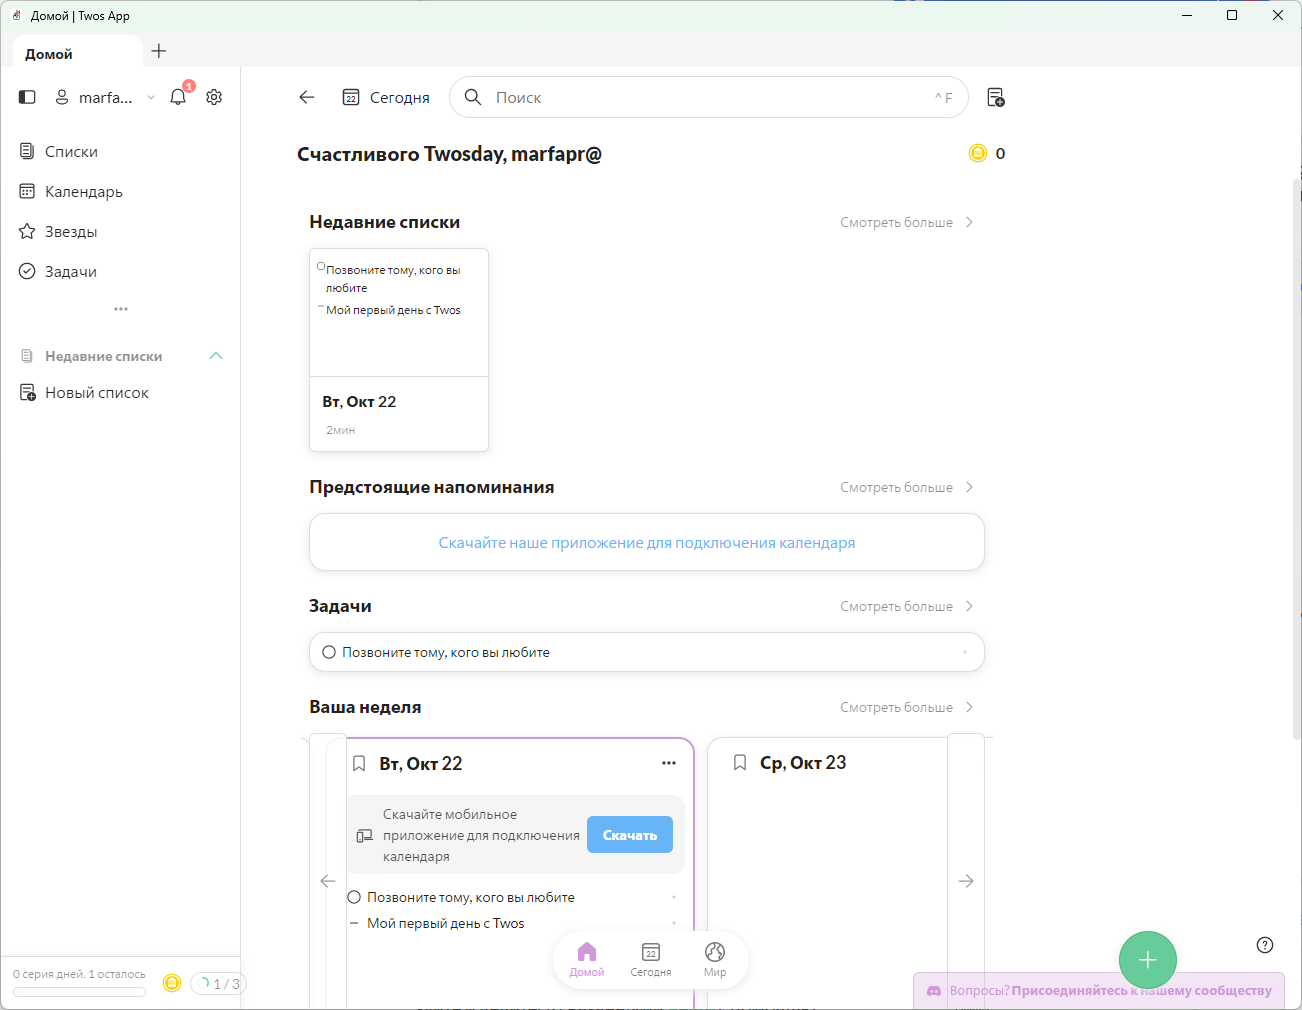Collapse Недавние списки sidebar section
Screen dimensions: 1302x1010
(216, 356)
